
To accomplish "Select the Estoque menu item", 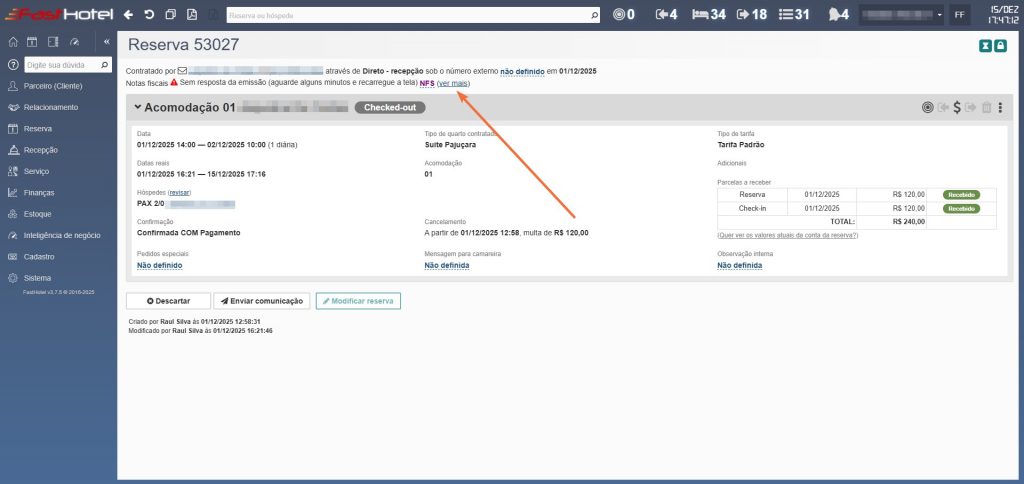I will point(39,214).
